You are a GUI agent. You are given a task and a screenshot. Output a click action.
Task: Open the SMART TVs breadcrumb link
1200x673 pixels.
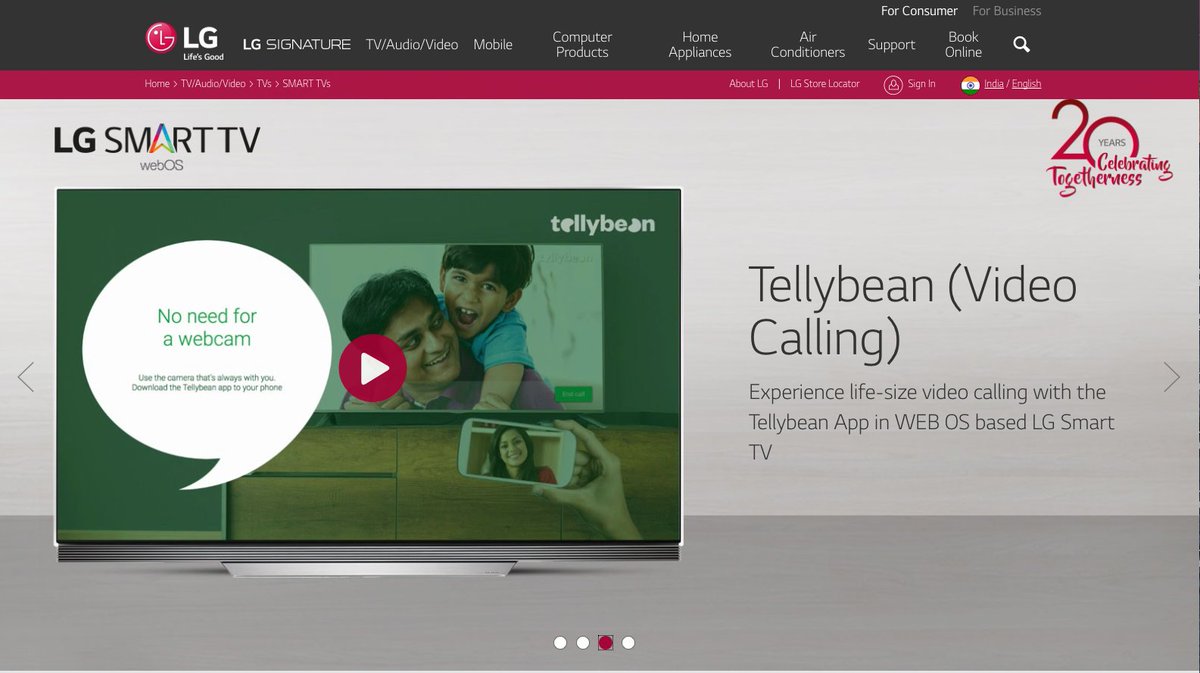point(306,84)
